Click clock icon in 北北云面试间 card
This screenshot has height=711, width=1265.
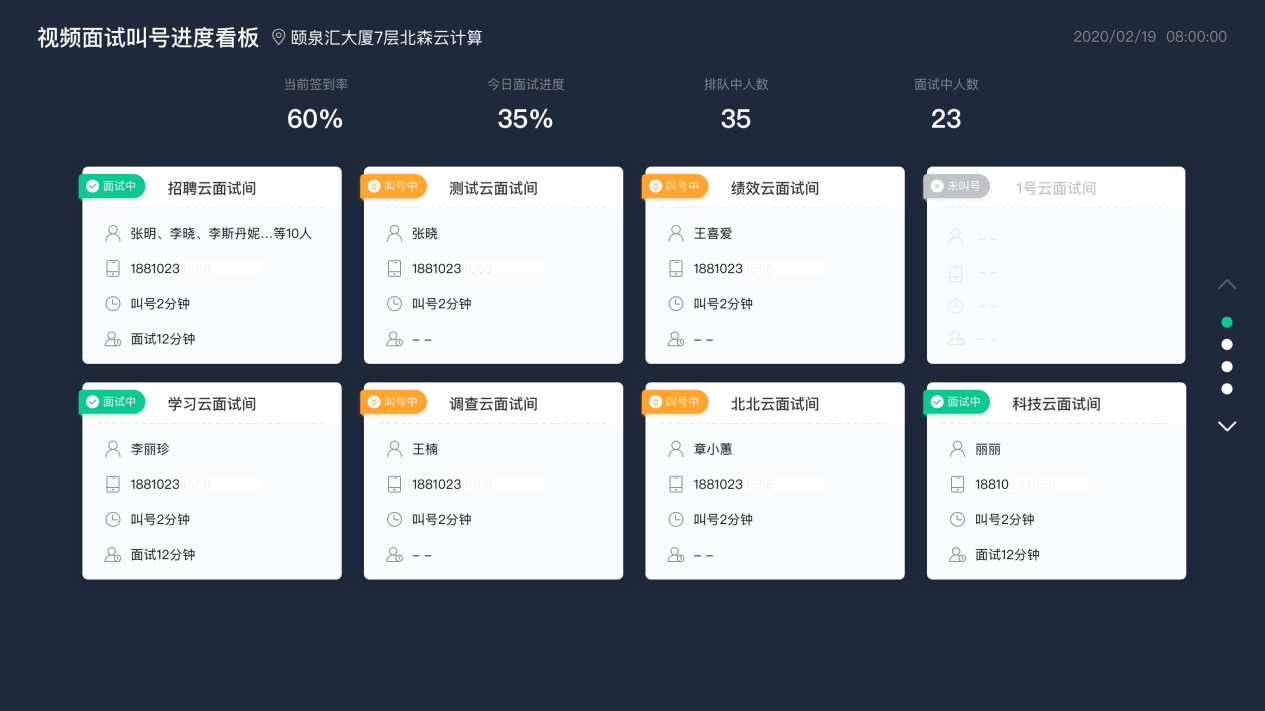click(676, 519)
